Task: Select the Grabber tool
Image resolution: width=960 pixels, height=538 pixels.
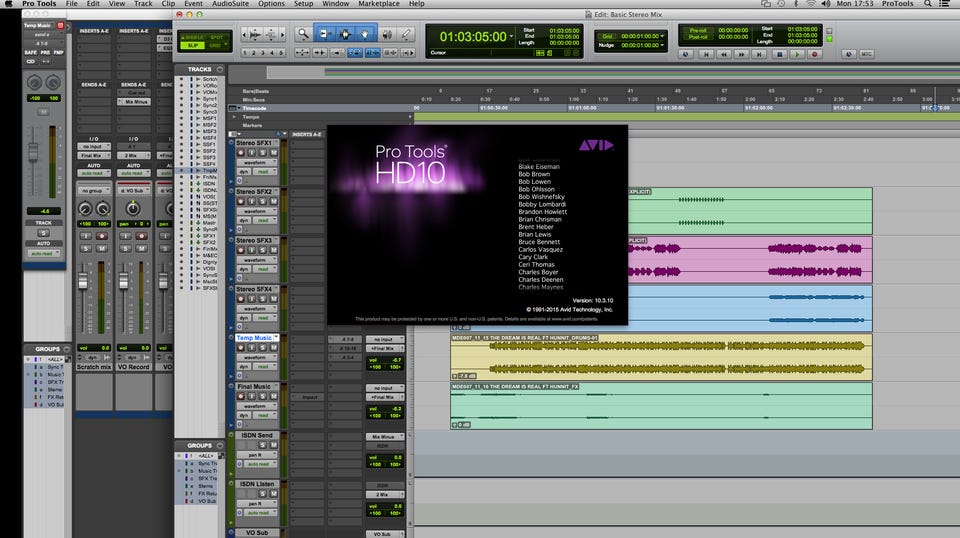Action: pos(365,34)
